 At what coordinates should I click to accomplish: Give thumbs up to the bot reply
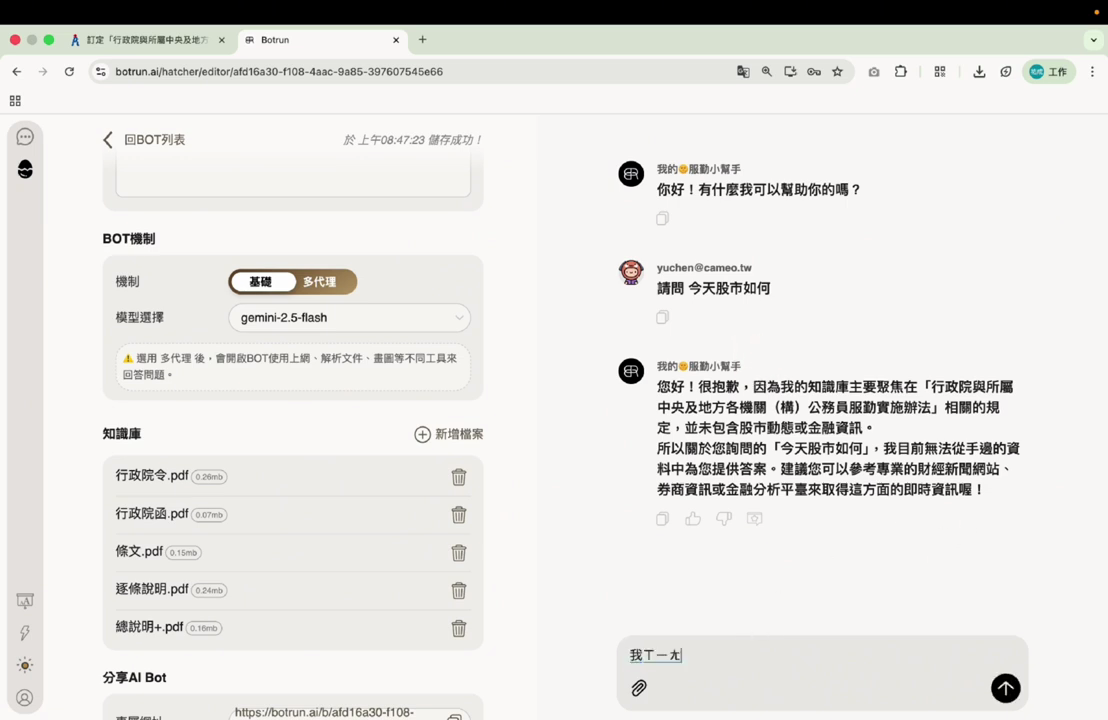[x=693, y=519]
